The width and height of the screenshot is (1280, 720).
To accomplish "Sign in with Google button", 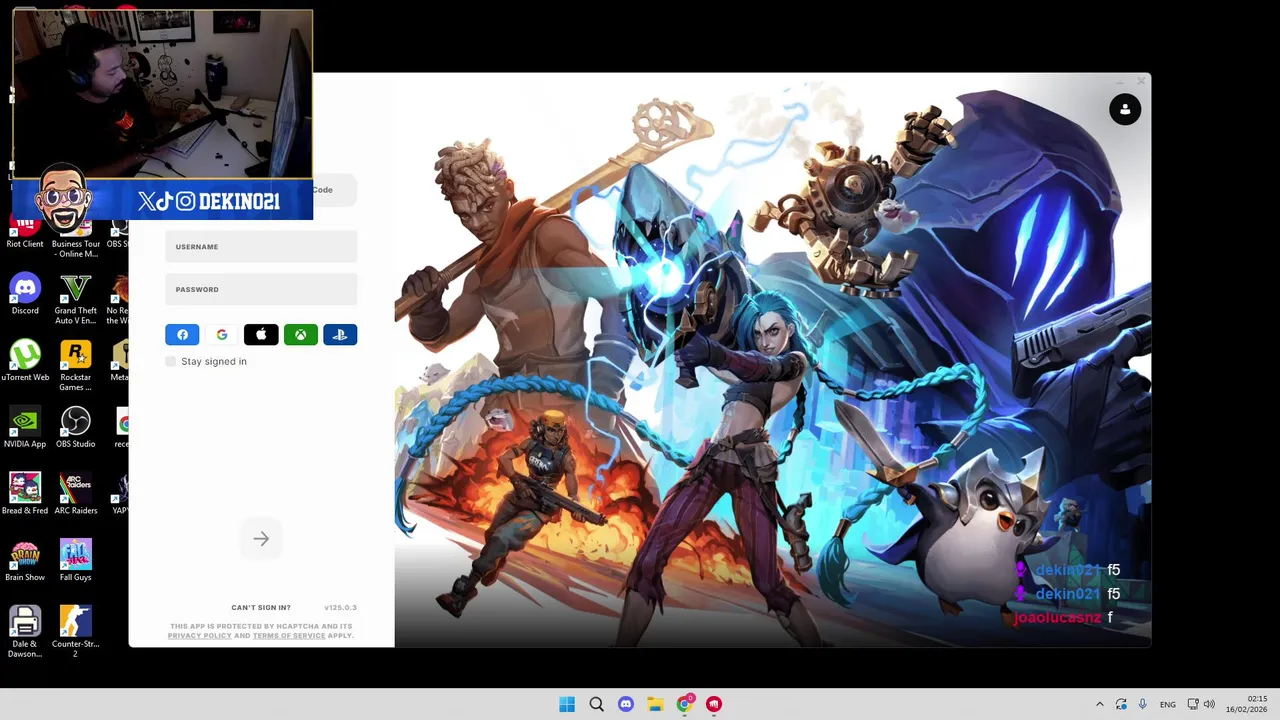I will click(x=222, y=335).
